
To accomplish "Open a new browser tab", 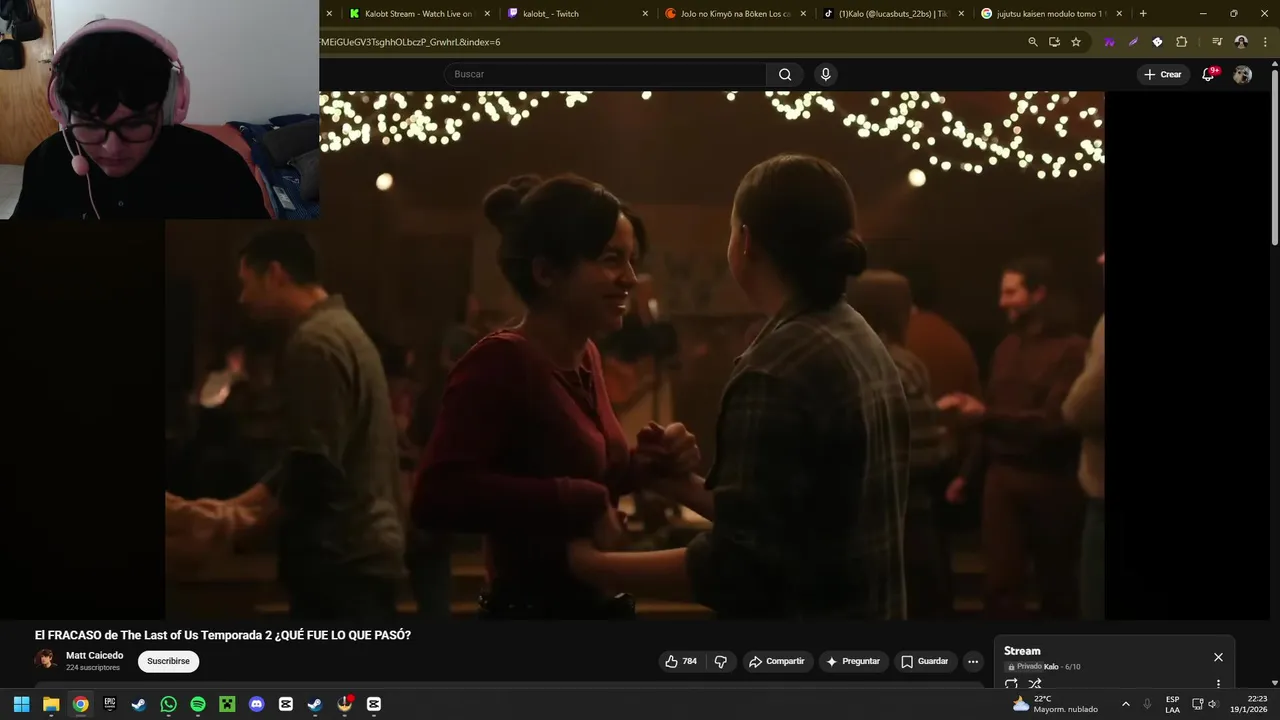I will pyautogui.click(x=1143, y=14).
